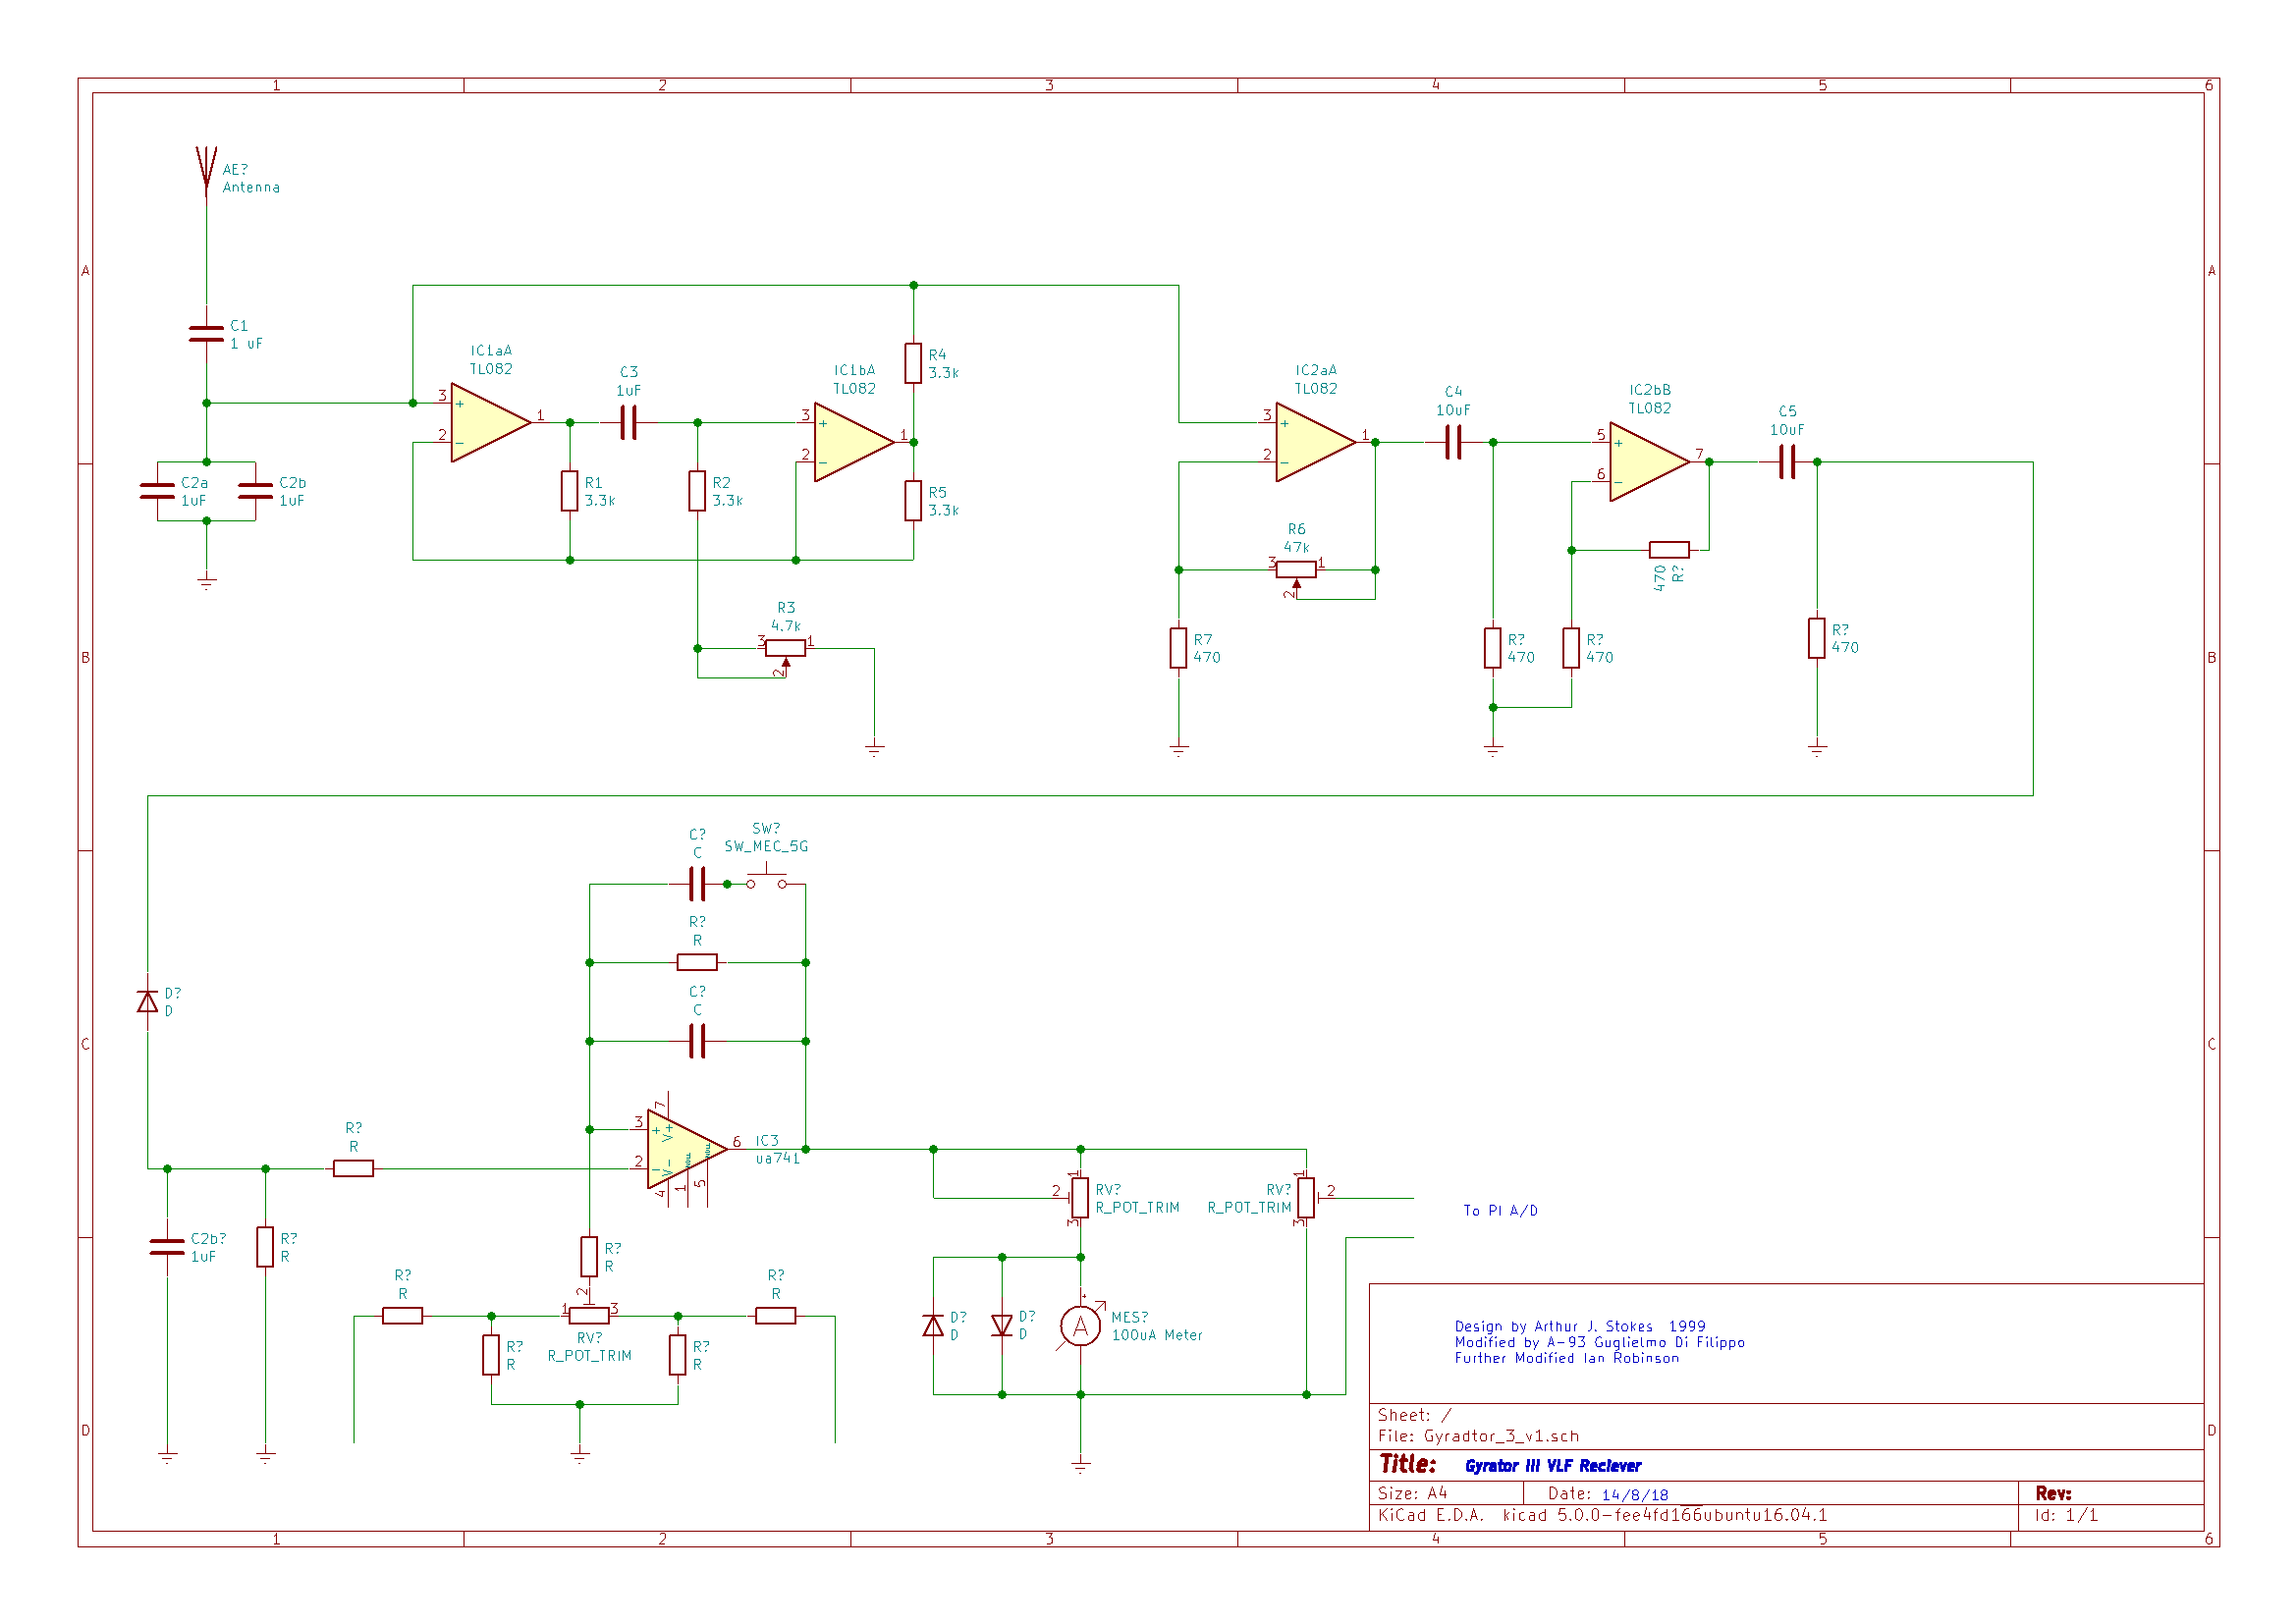Select the C3 1uF capacitor symbol
Screen dimensions: 2296x1623
(x=628, y=423)
